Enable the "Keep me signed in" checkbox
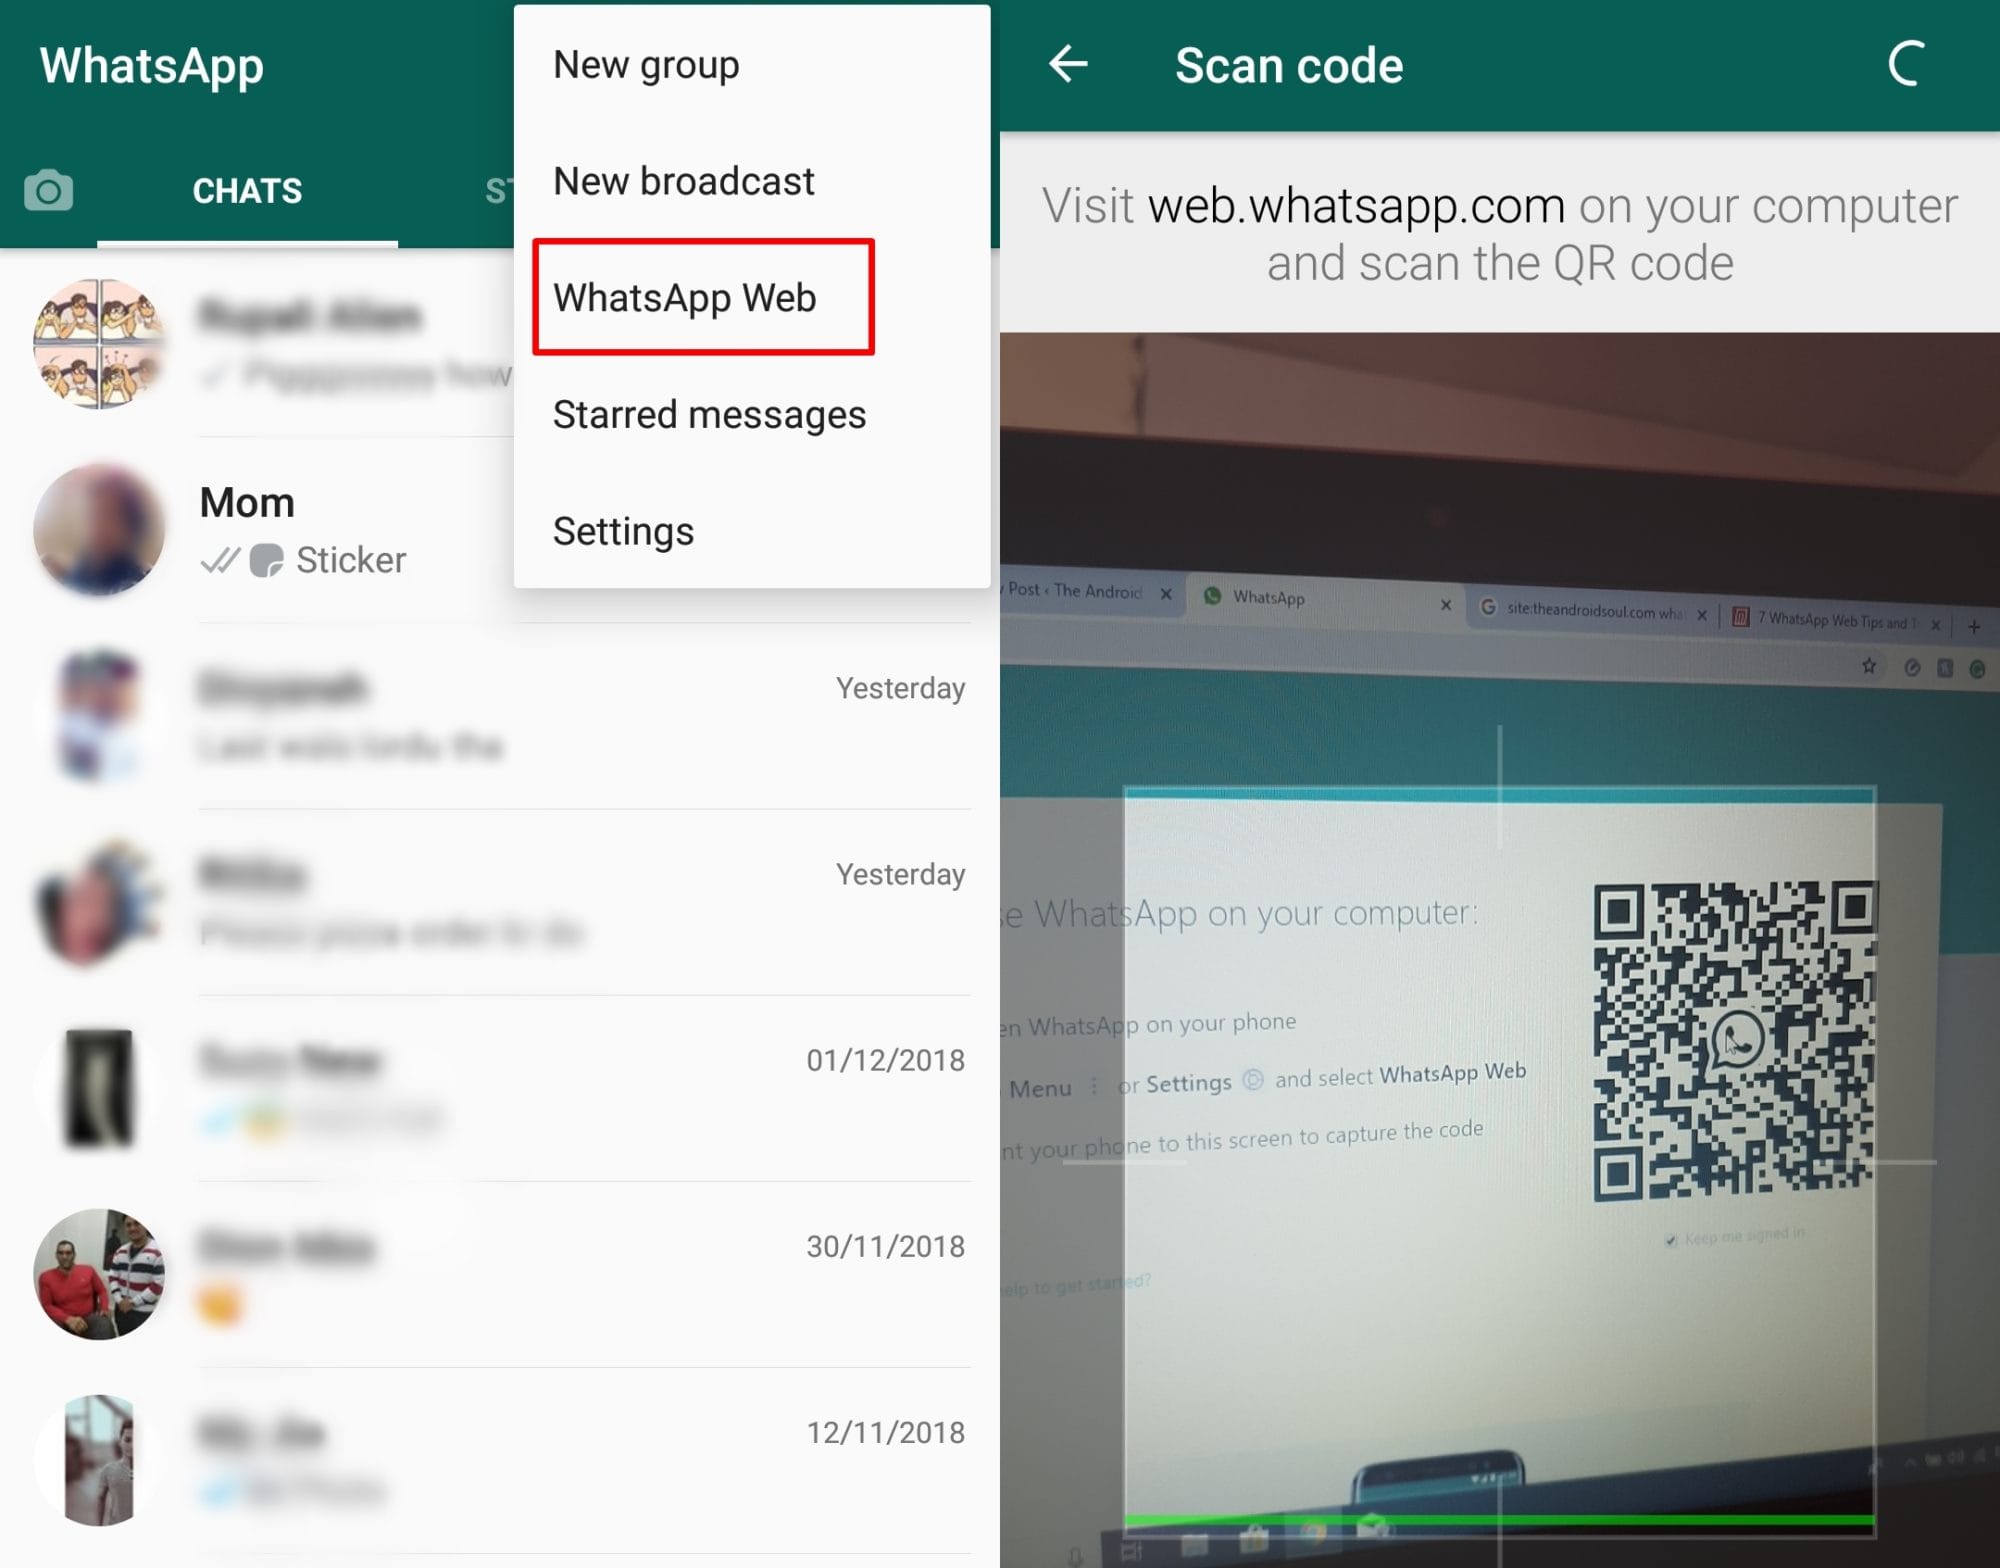The width and height of the screenshot is (2000, 1568). click(1672, 1238)
